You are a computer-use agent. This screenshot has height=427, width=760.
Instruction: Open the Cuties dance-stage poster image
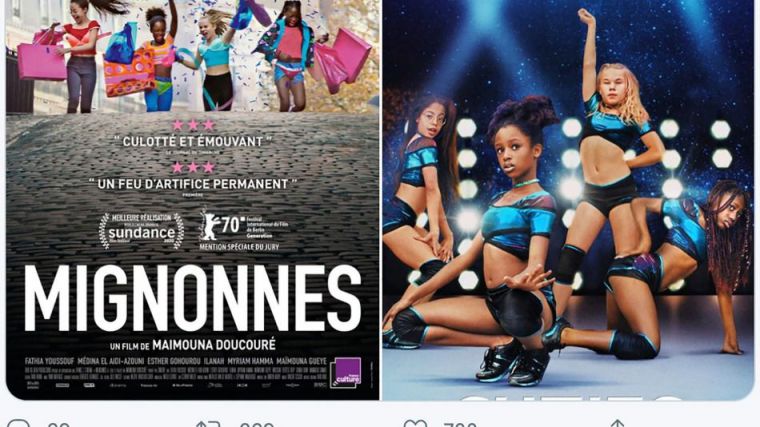pos(569,200)
